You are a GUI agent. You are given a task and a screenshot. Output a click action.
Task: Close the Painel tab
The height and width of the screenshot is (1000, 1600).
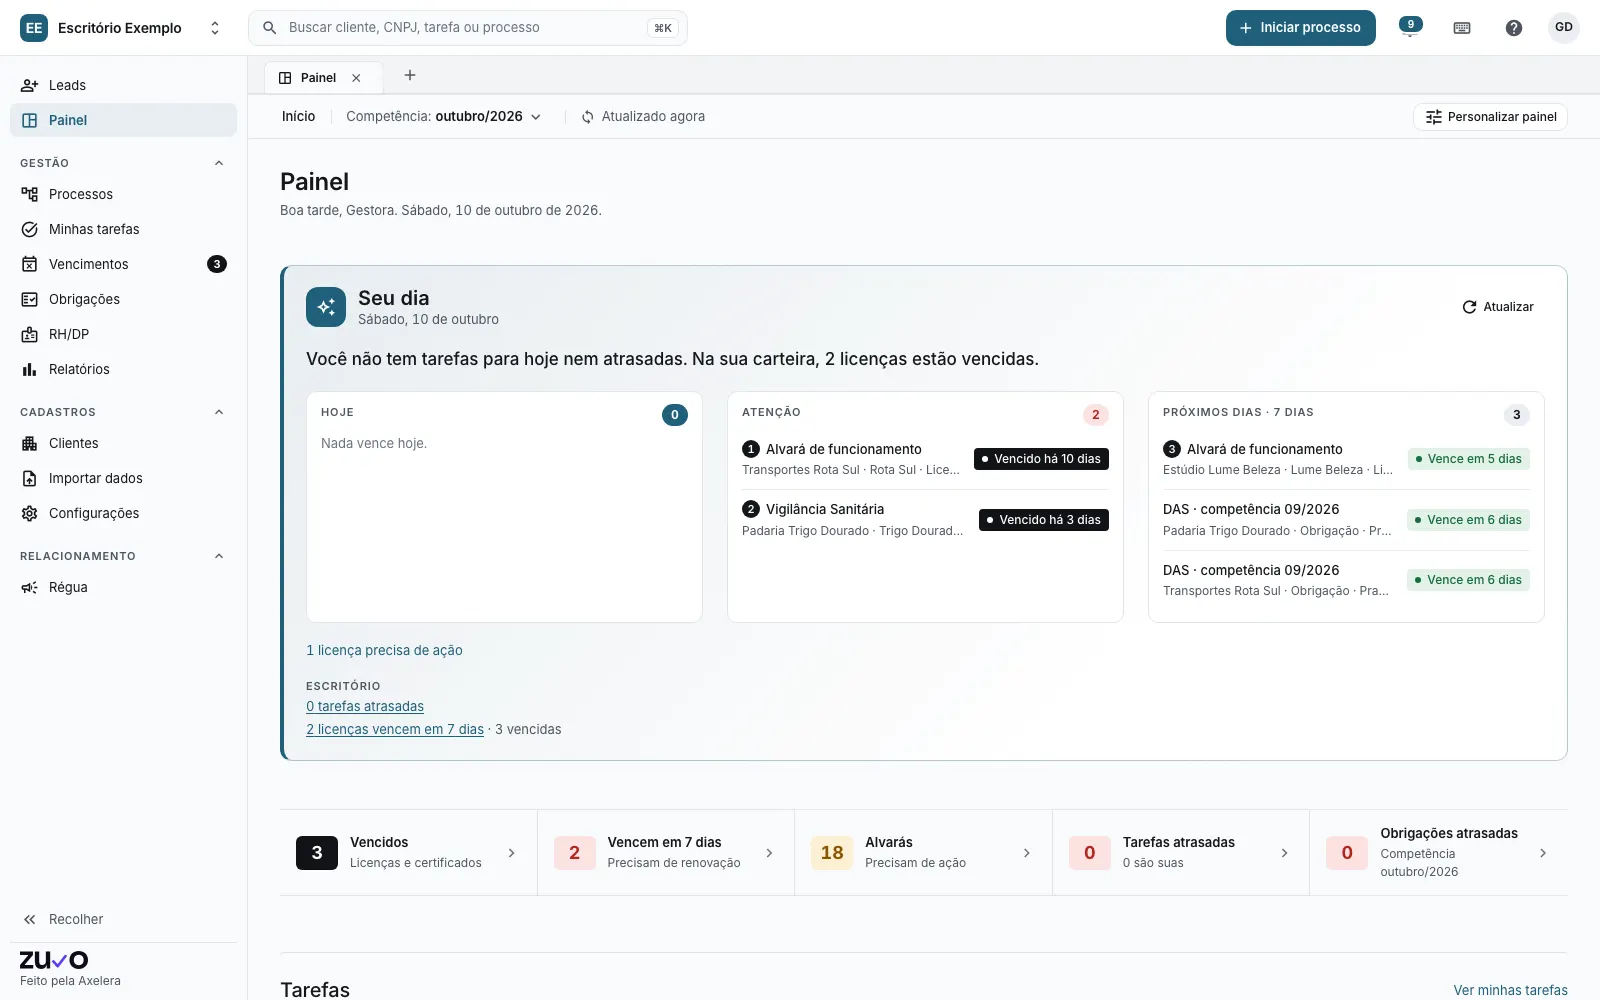pyautogui.click(x=356, y=78)
